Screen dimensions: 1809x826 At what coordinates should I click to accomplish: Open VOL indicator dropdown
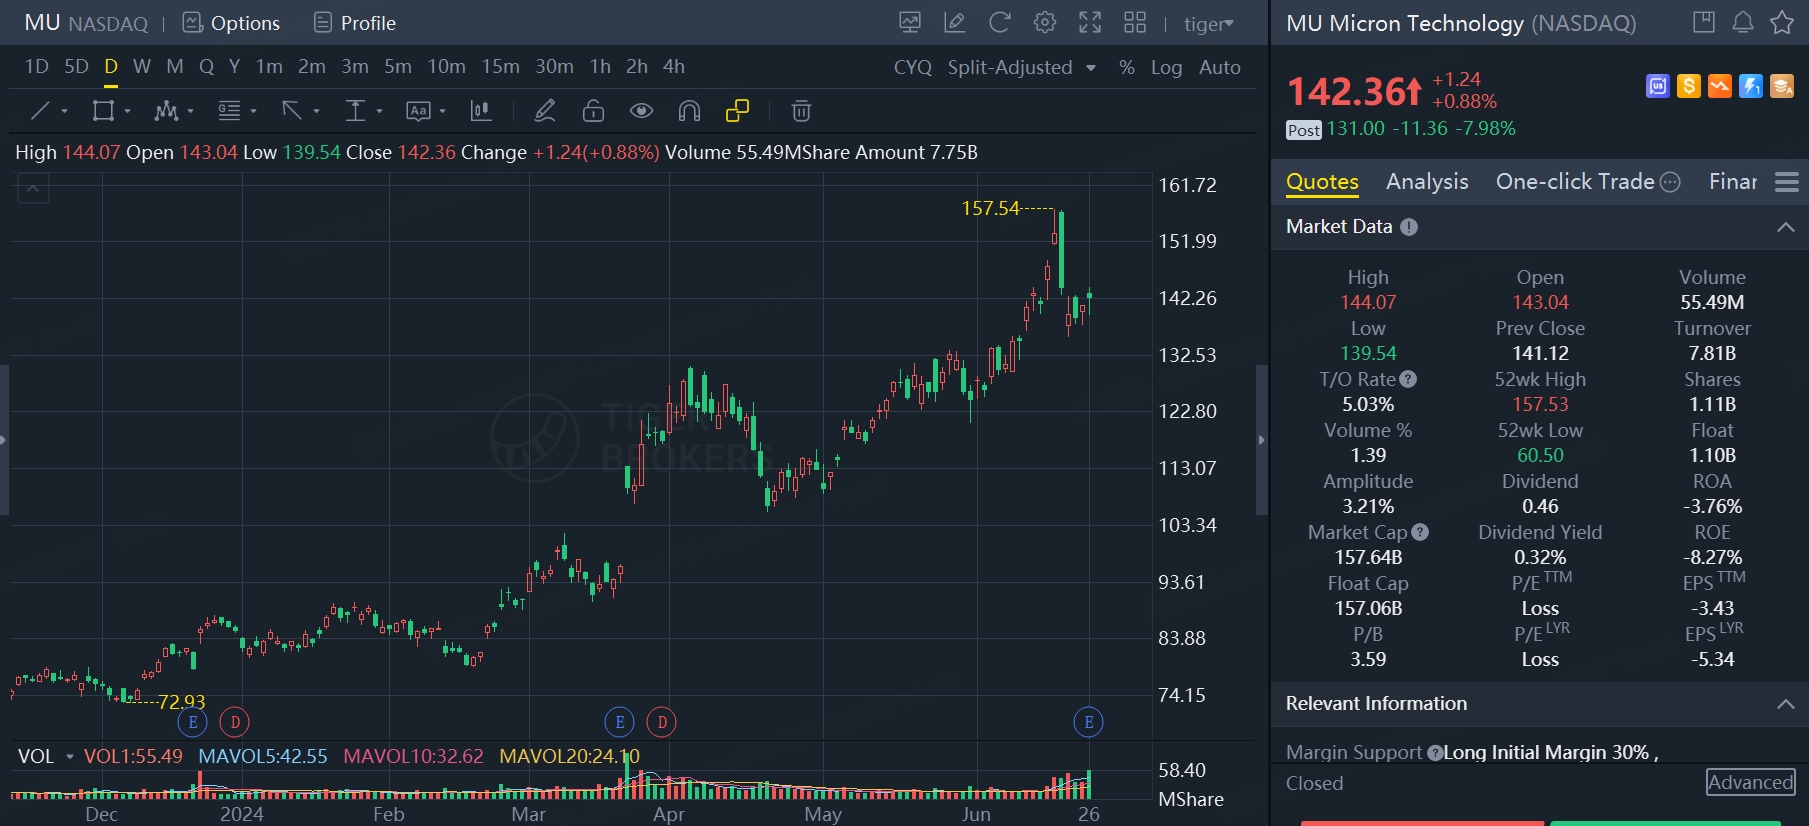coord(70,756)
